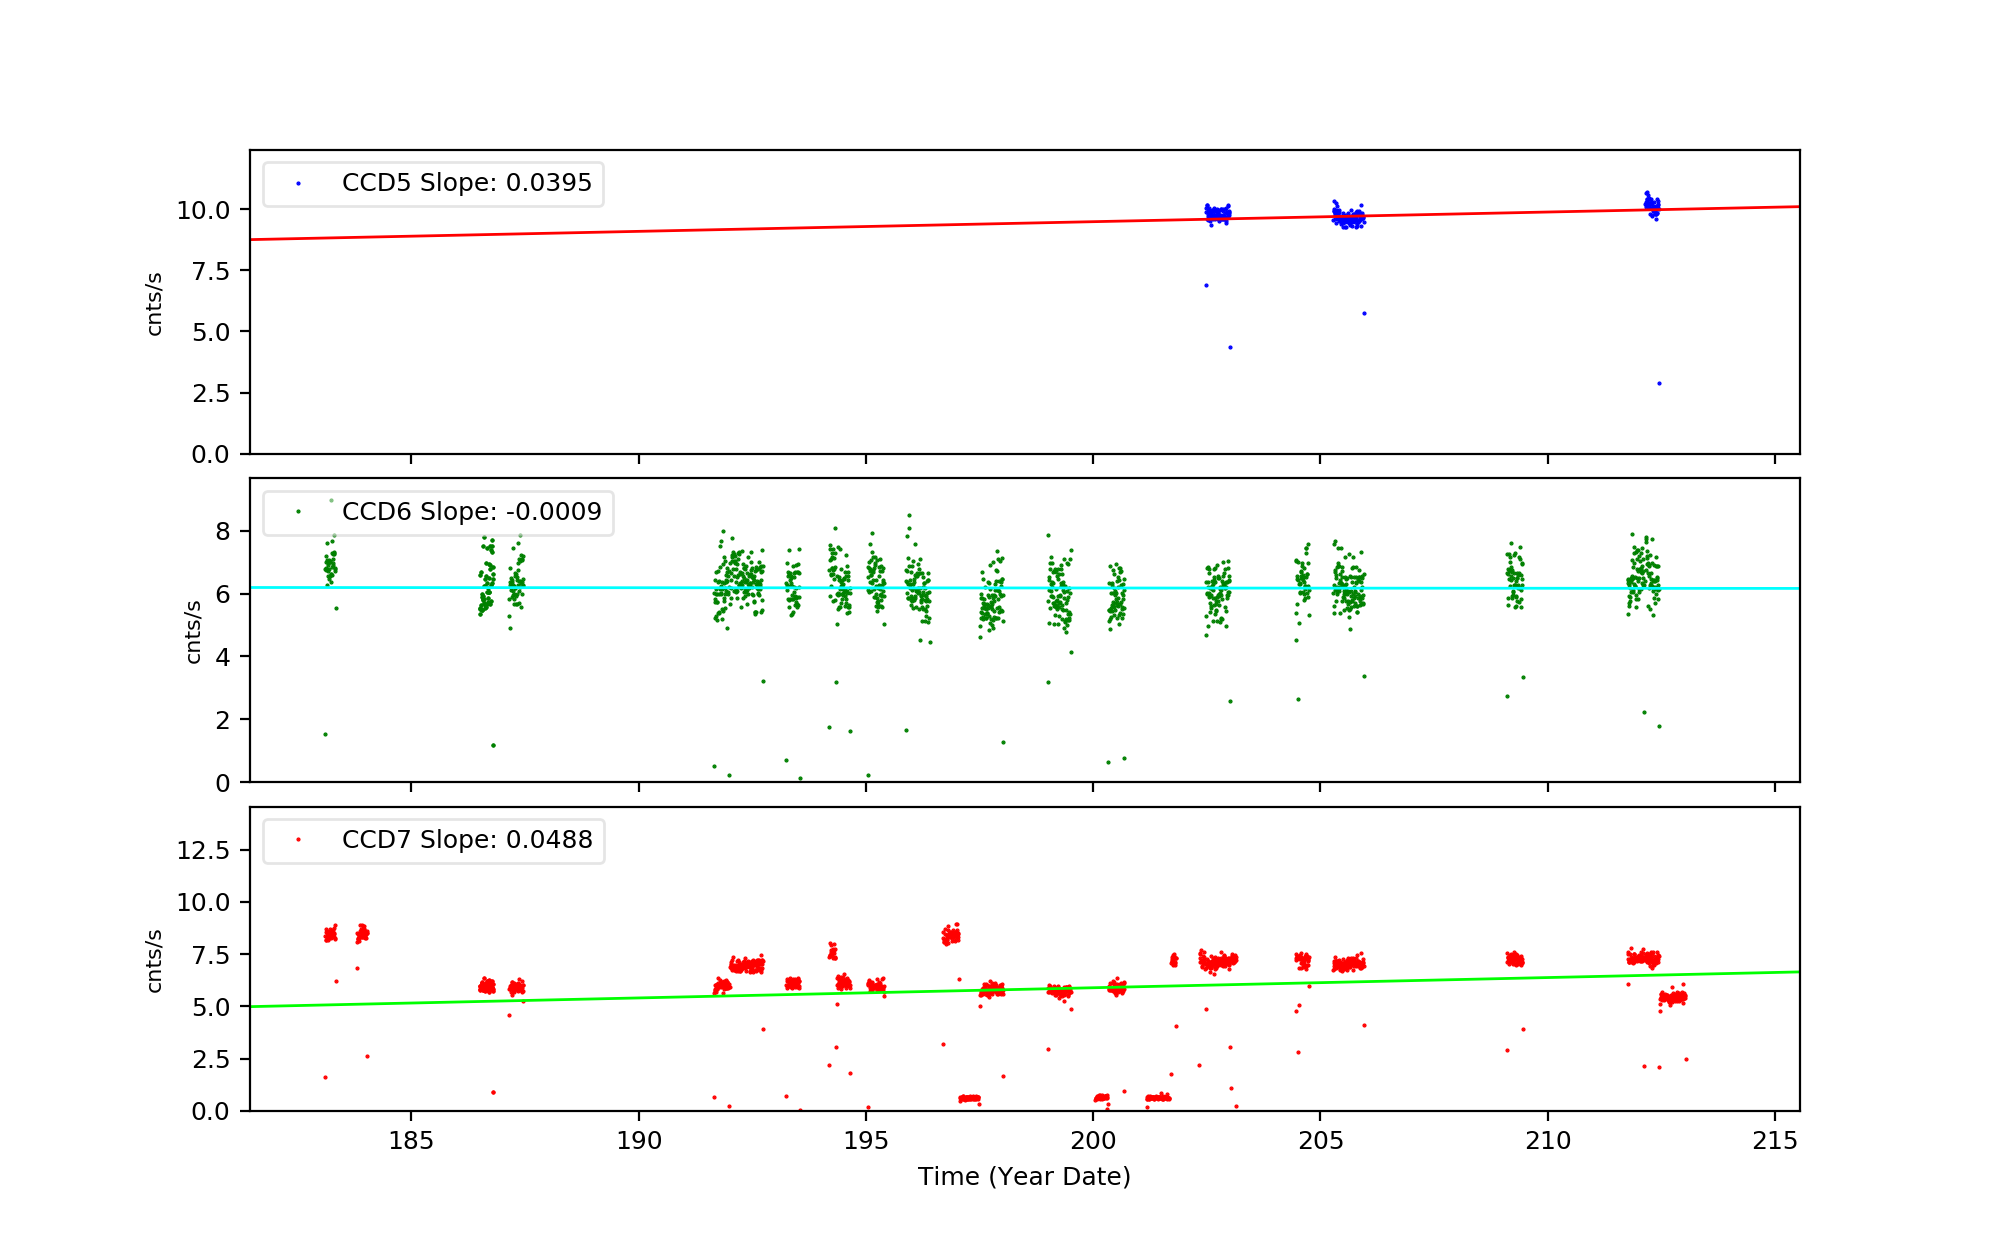Viewport: 2000px width, 1248px height.
Task: Click the CCD5 Slope legend entry
Action: 466,183
